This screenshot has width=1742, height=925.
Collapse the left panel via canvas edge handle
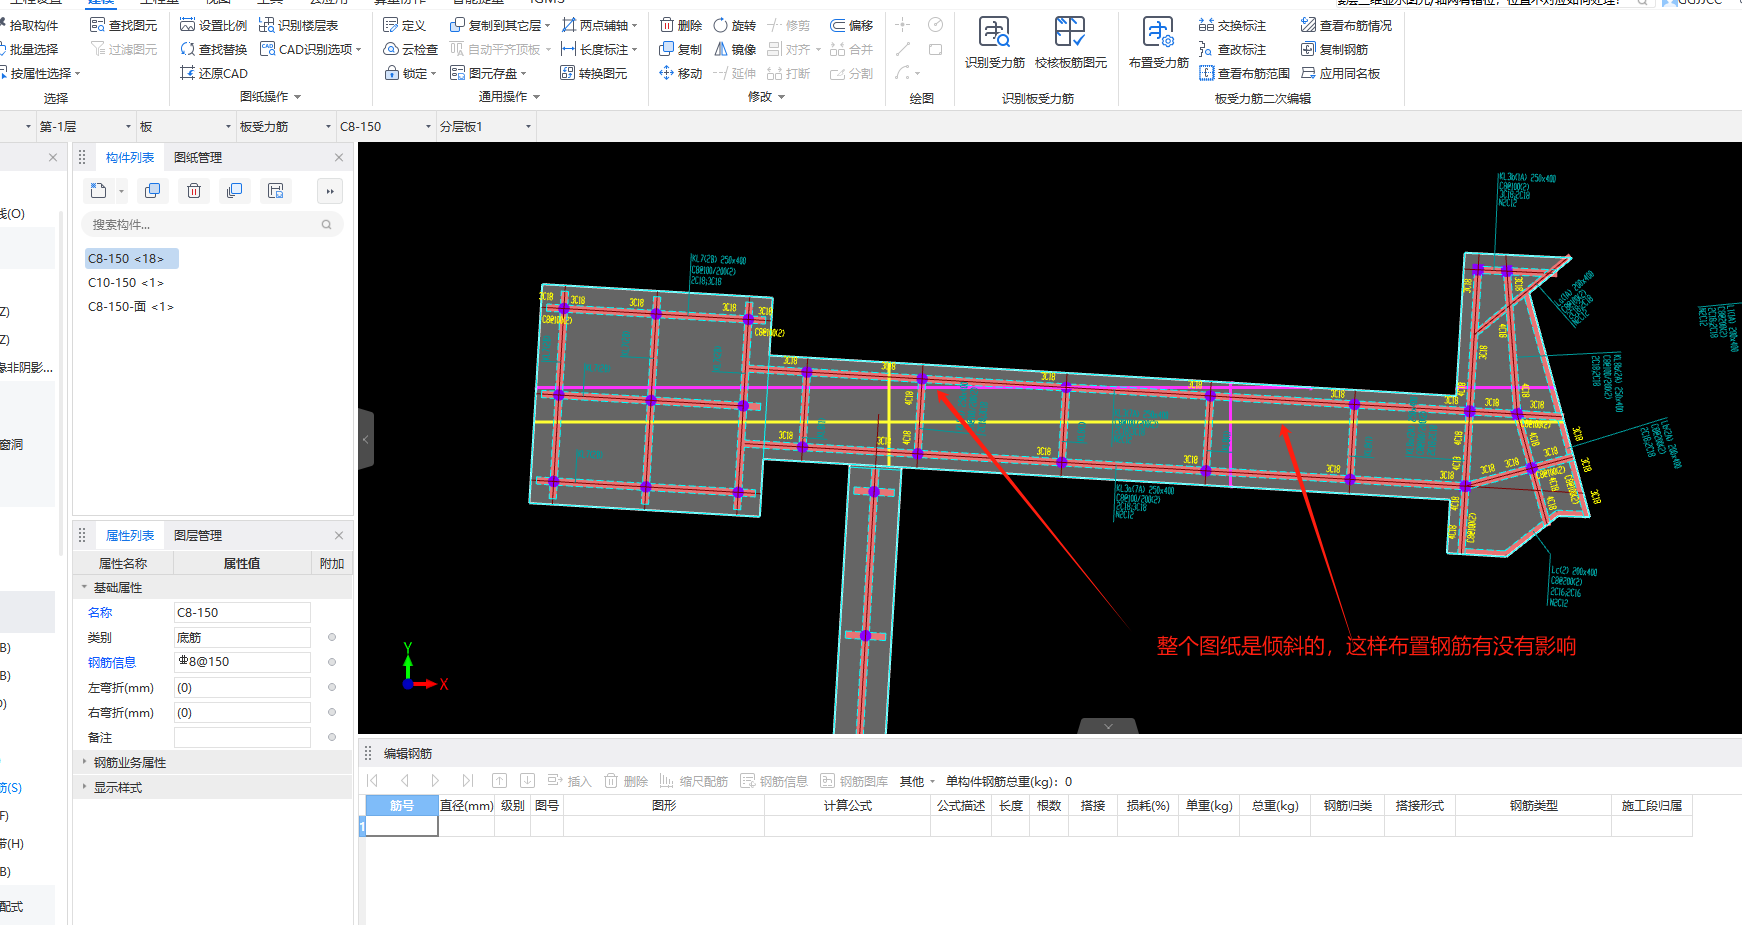[x=366, y=439]
